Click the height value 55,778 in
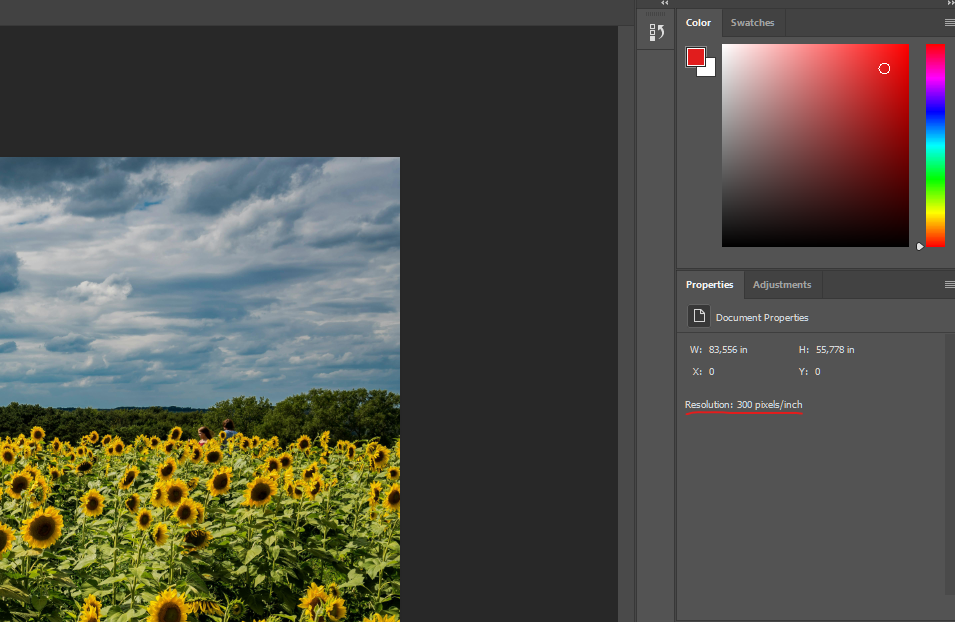 [835, 350]
